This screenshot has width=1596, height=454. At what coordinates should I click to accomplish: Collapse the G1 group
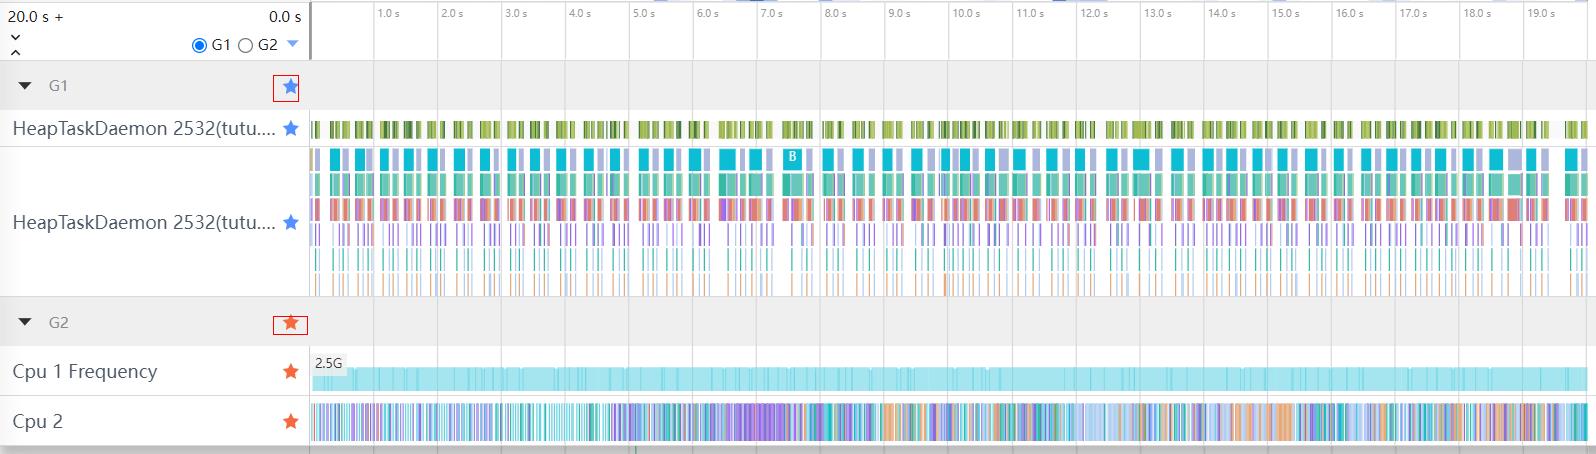coord(26,86)
